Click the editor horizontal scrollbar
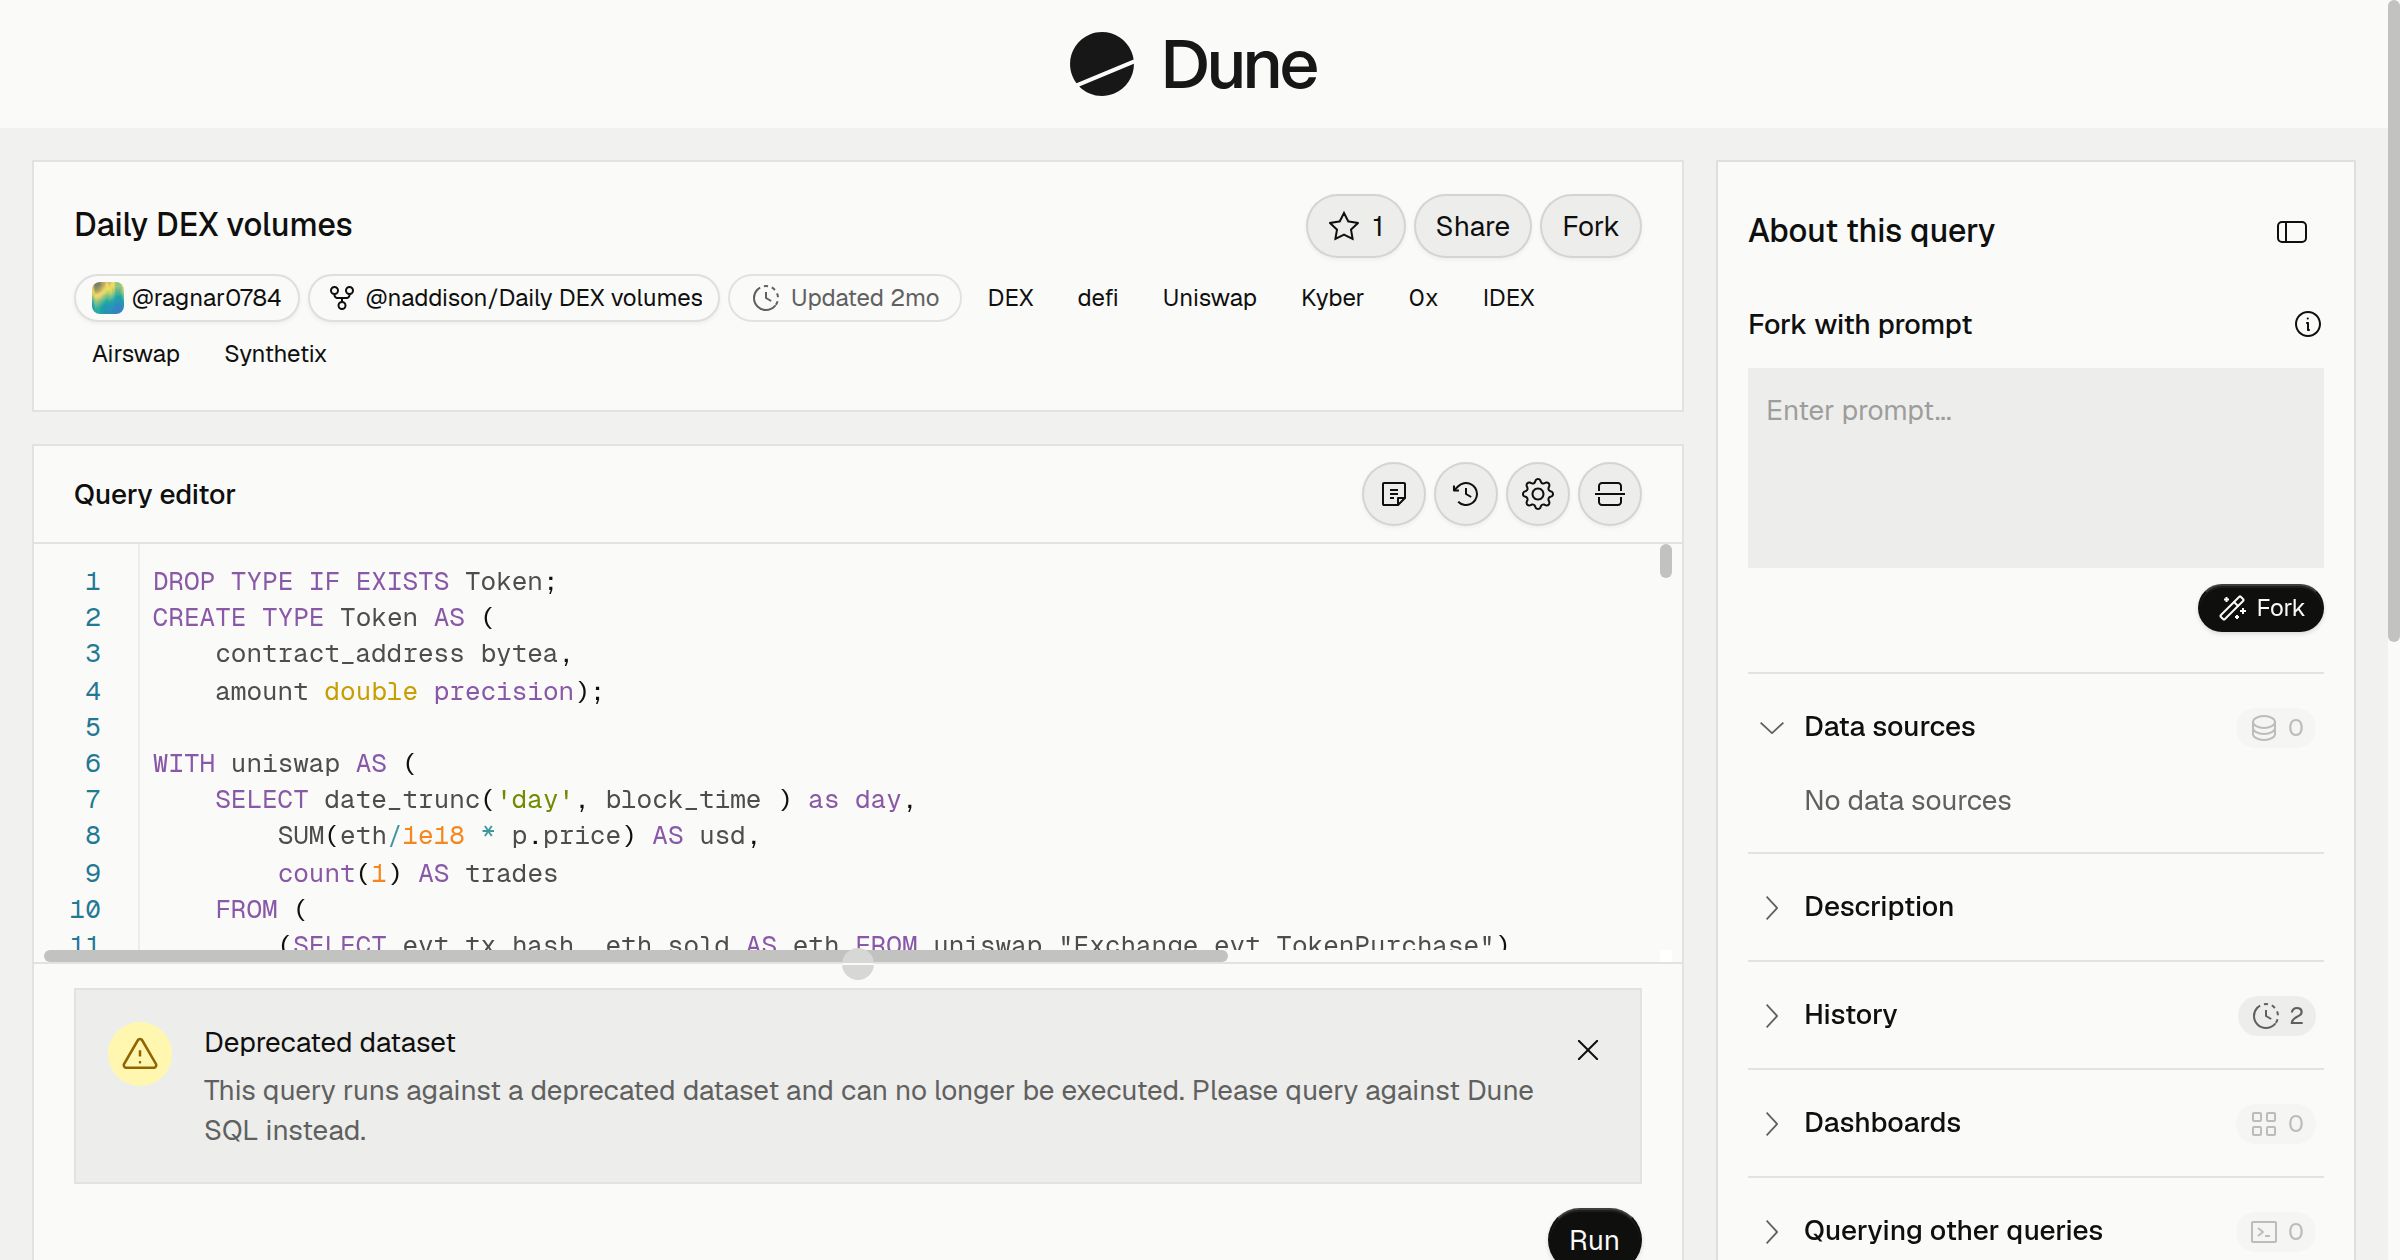Viewport: 2400px width, 1260px height. [x=636, y=956]
